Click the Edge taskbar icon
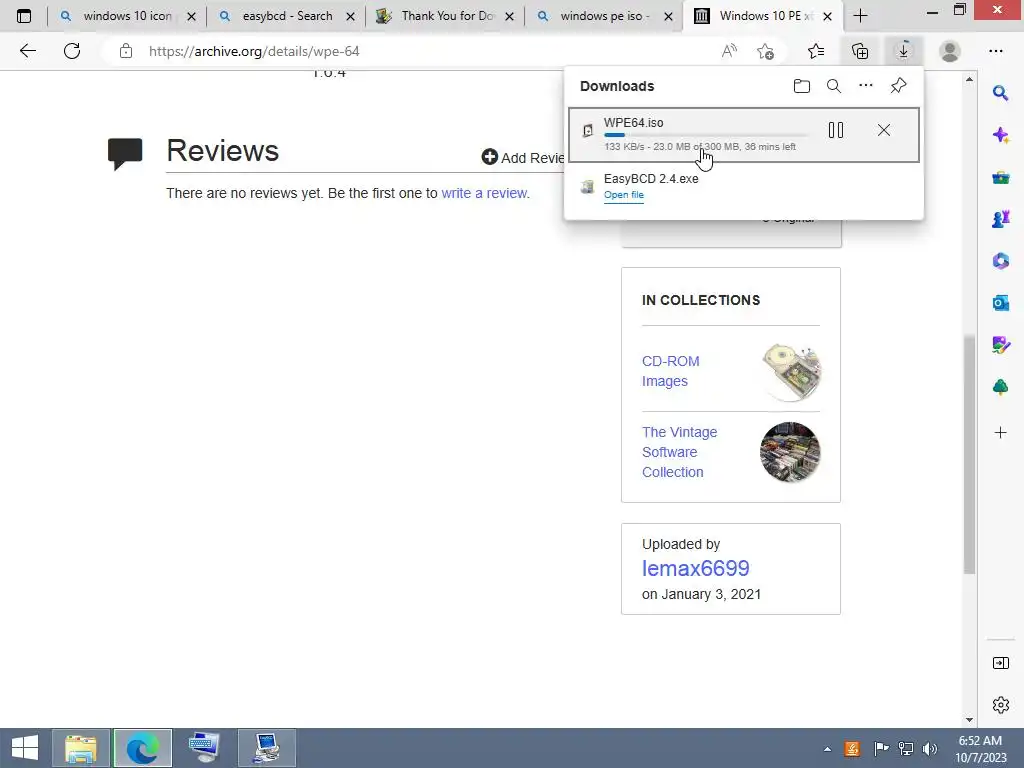Image resolution: width=1024 pixels, height=768 pixels. [x=143, y=748]
